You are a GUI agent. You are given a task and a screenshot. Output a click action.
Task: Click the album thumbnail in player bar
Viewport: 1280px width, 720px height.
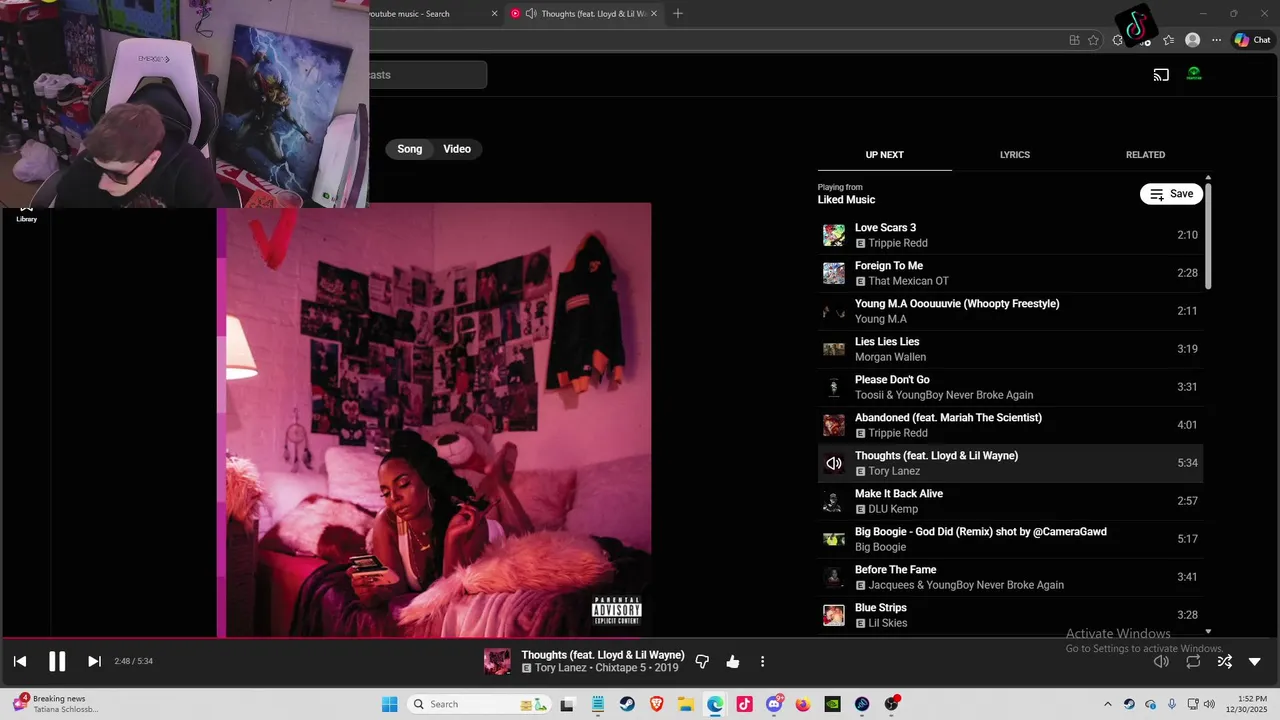point(497,661)
